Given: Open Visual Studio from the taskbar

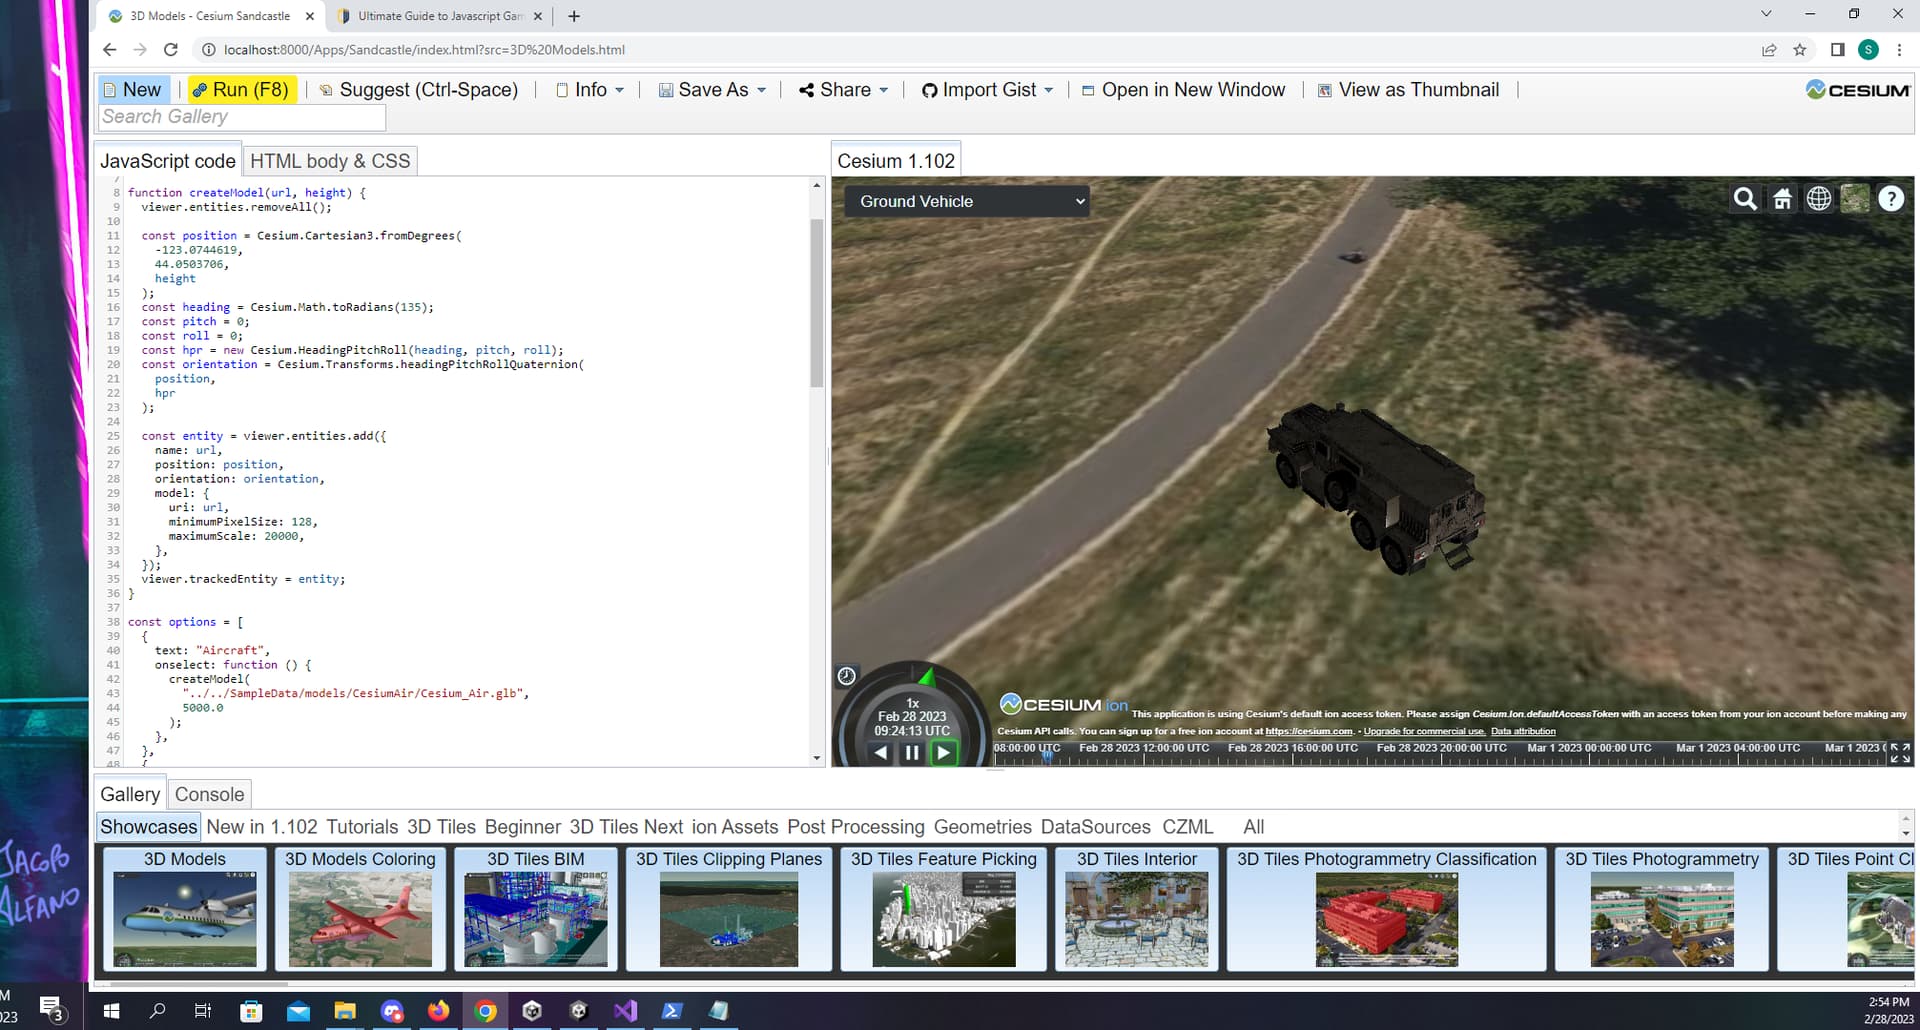Looking at the screenshot, I should (625, 1011).
